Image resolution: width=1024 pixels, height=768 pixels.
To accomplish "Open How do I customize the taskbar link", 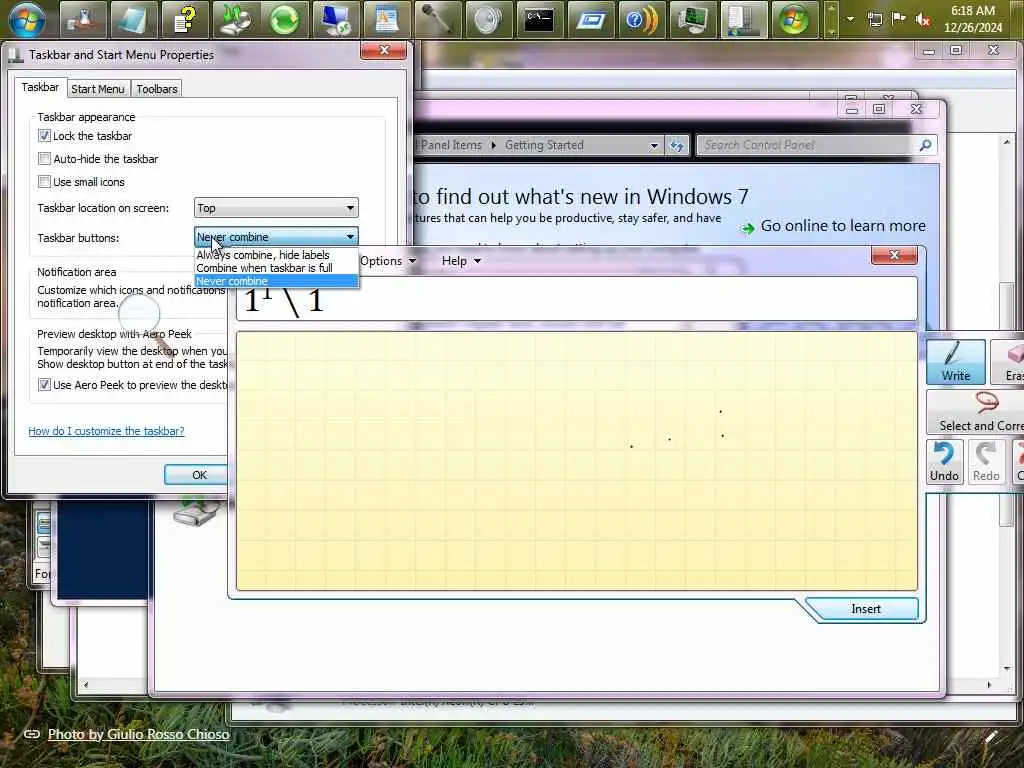I will click(x=106, y=431).
